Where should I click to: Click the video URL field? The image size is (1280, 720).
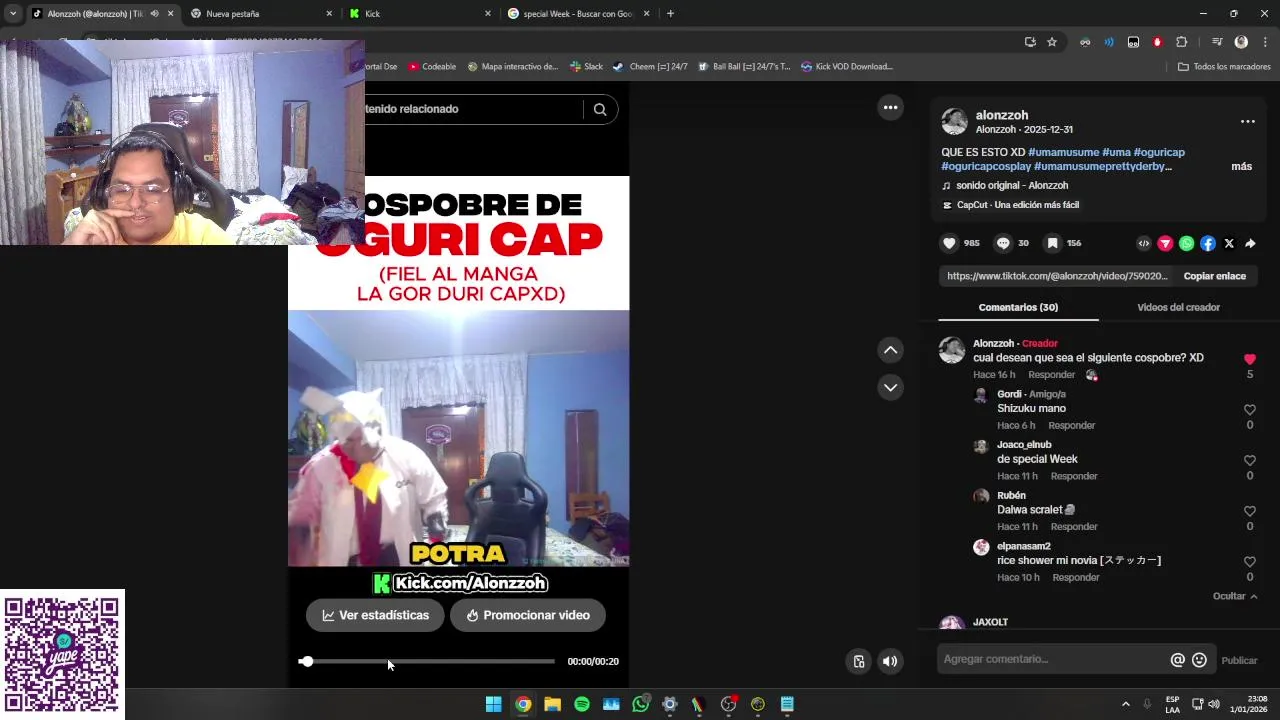pos(1056,276)
